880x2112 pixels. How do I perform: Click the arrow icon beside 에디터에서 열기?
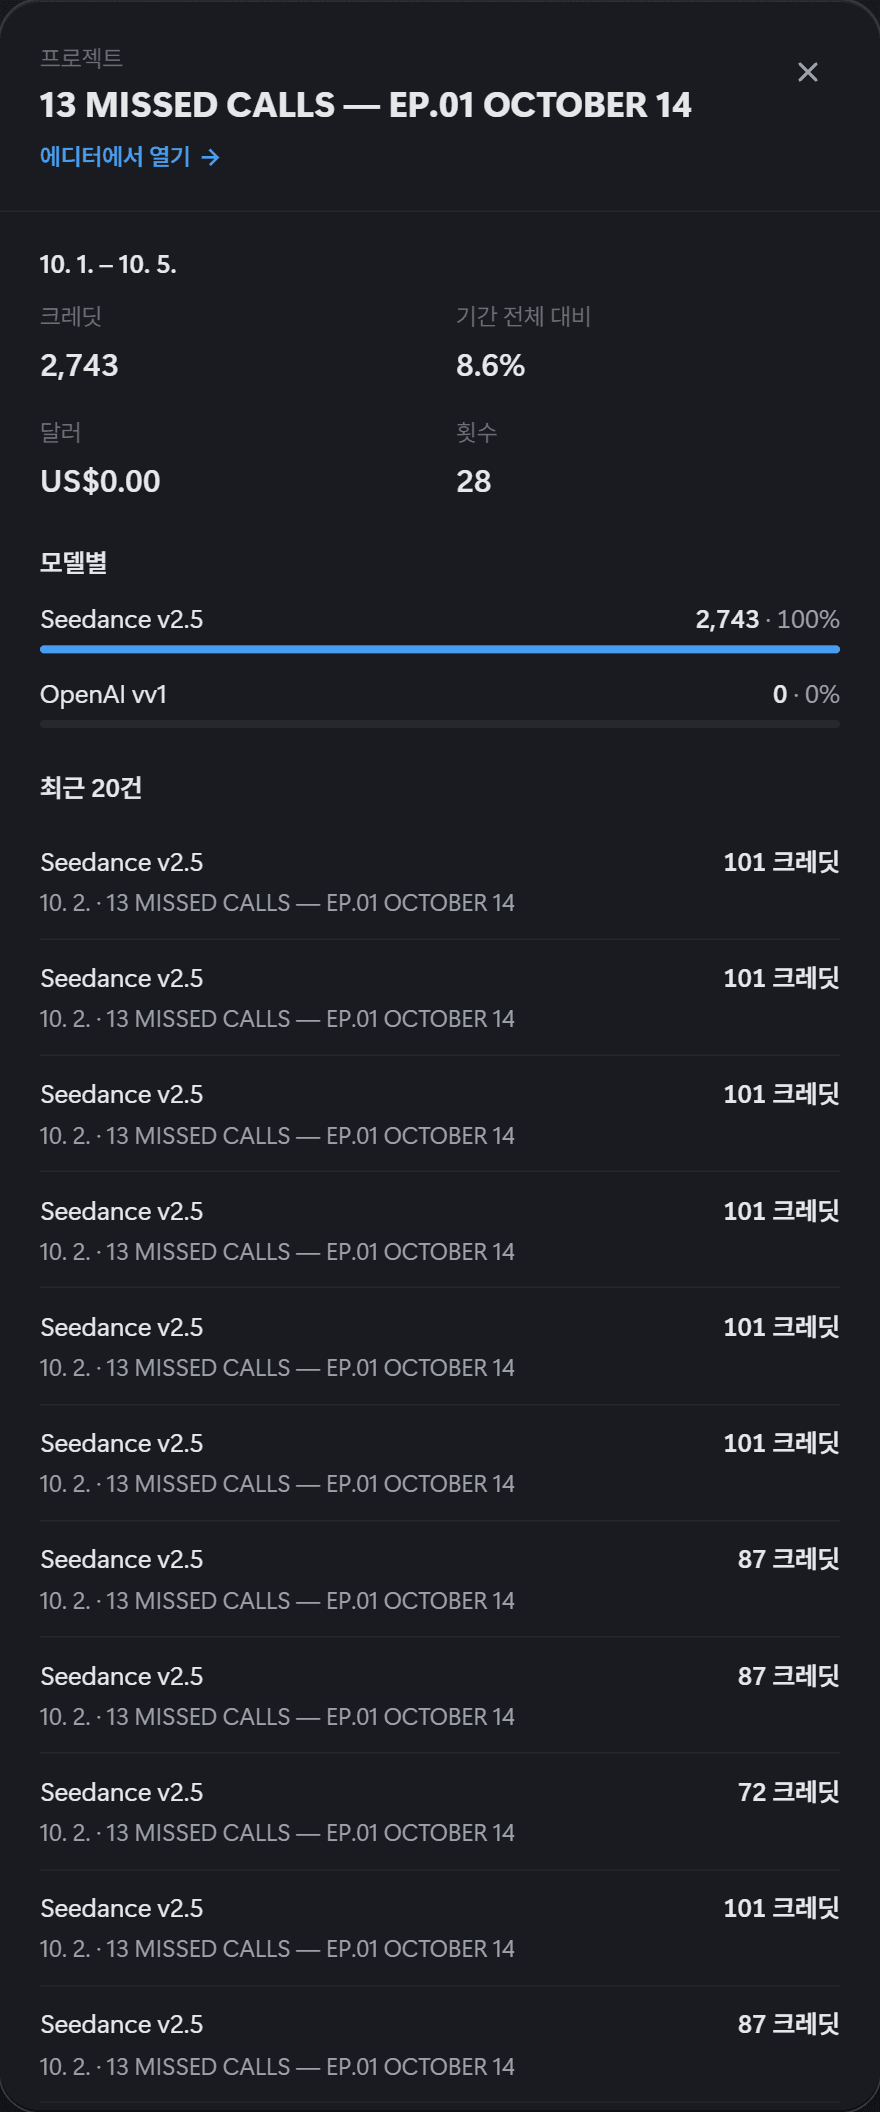[210, 157]
